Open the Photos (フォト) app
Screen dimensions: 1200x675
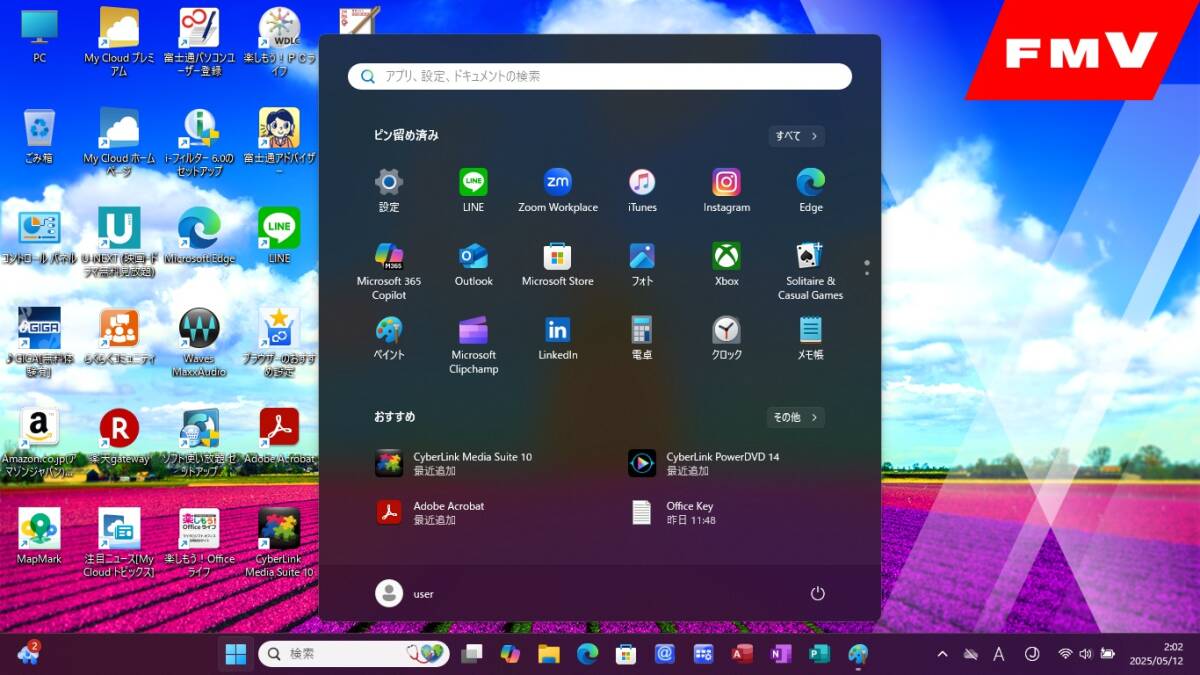pos(642,264)
